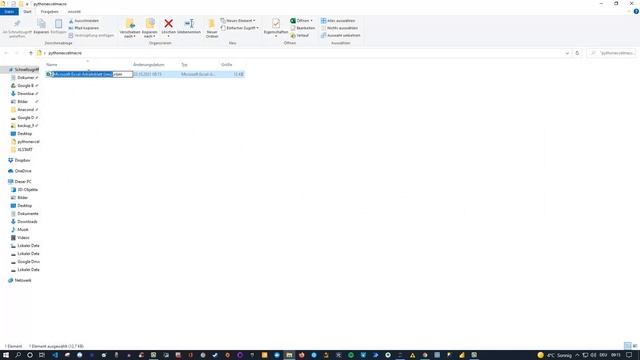Click the large Kopieren ribbon button
Viewport: 640px width, 360px height.
click(x=41, y=26)
